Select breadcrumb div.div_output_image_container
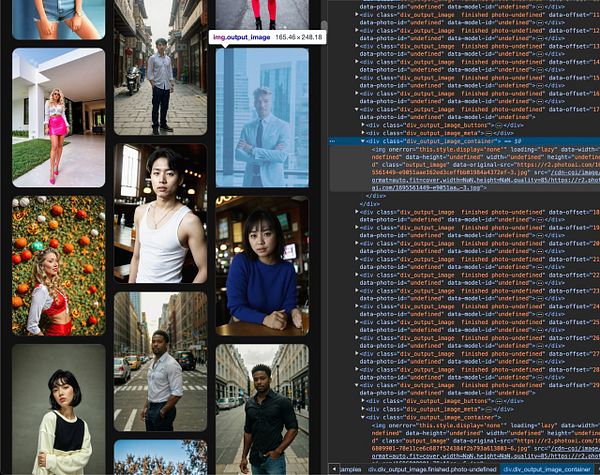The width and height of the screenshot is (600, 475). coord(547,469)
